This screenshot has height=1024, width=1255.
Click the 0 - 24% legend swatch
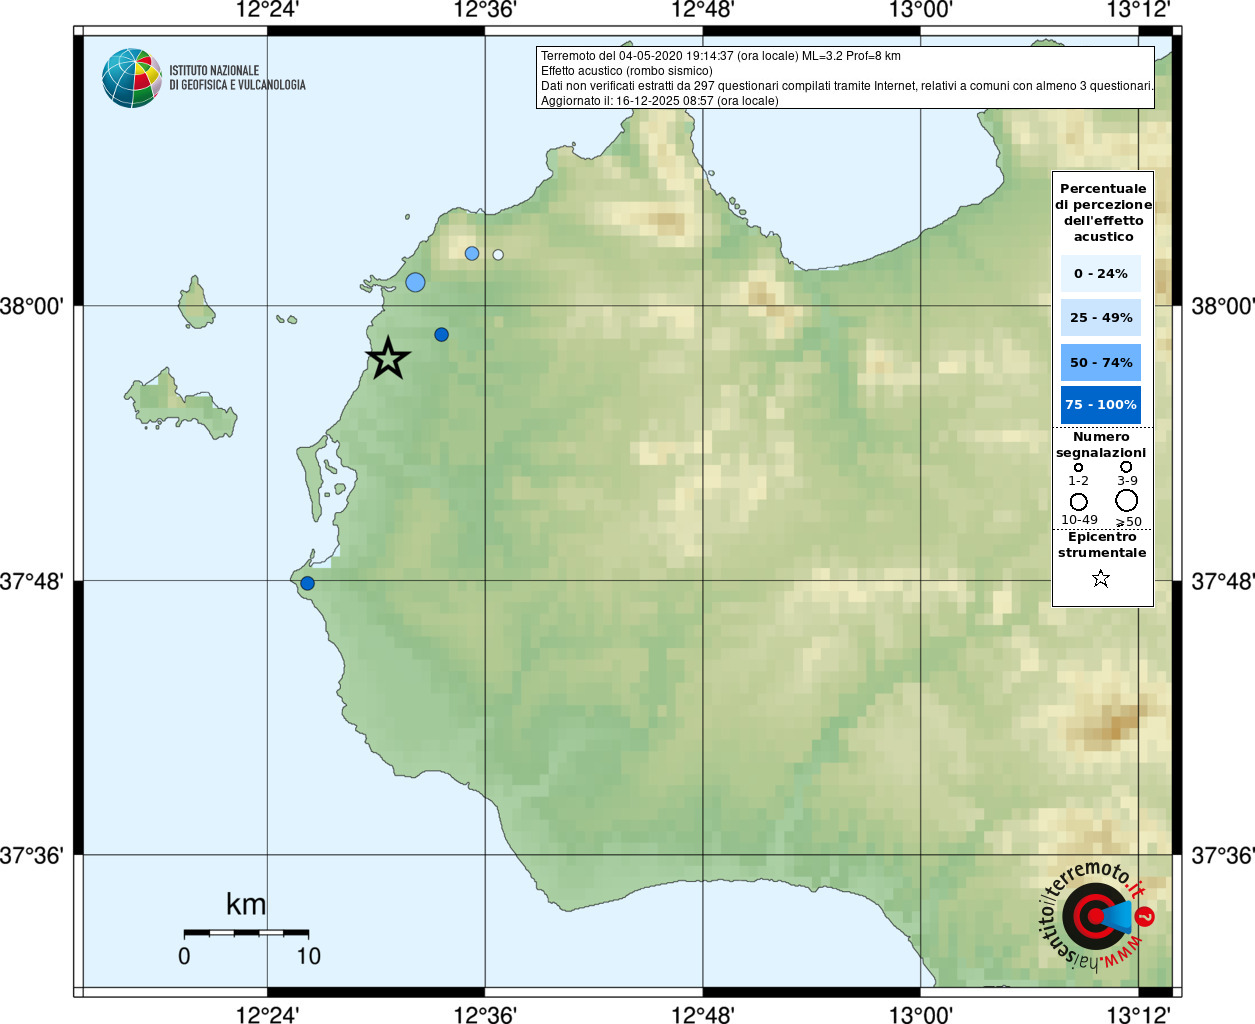[1100, 273]
